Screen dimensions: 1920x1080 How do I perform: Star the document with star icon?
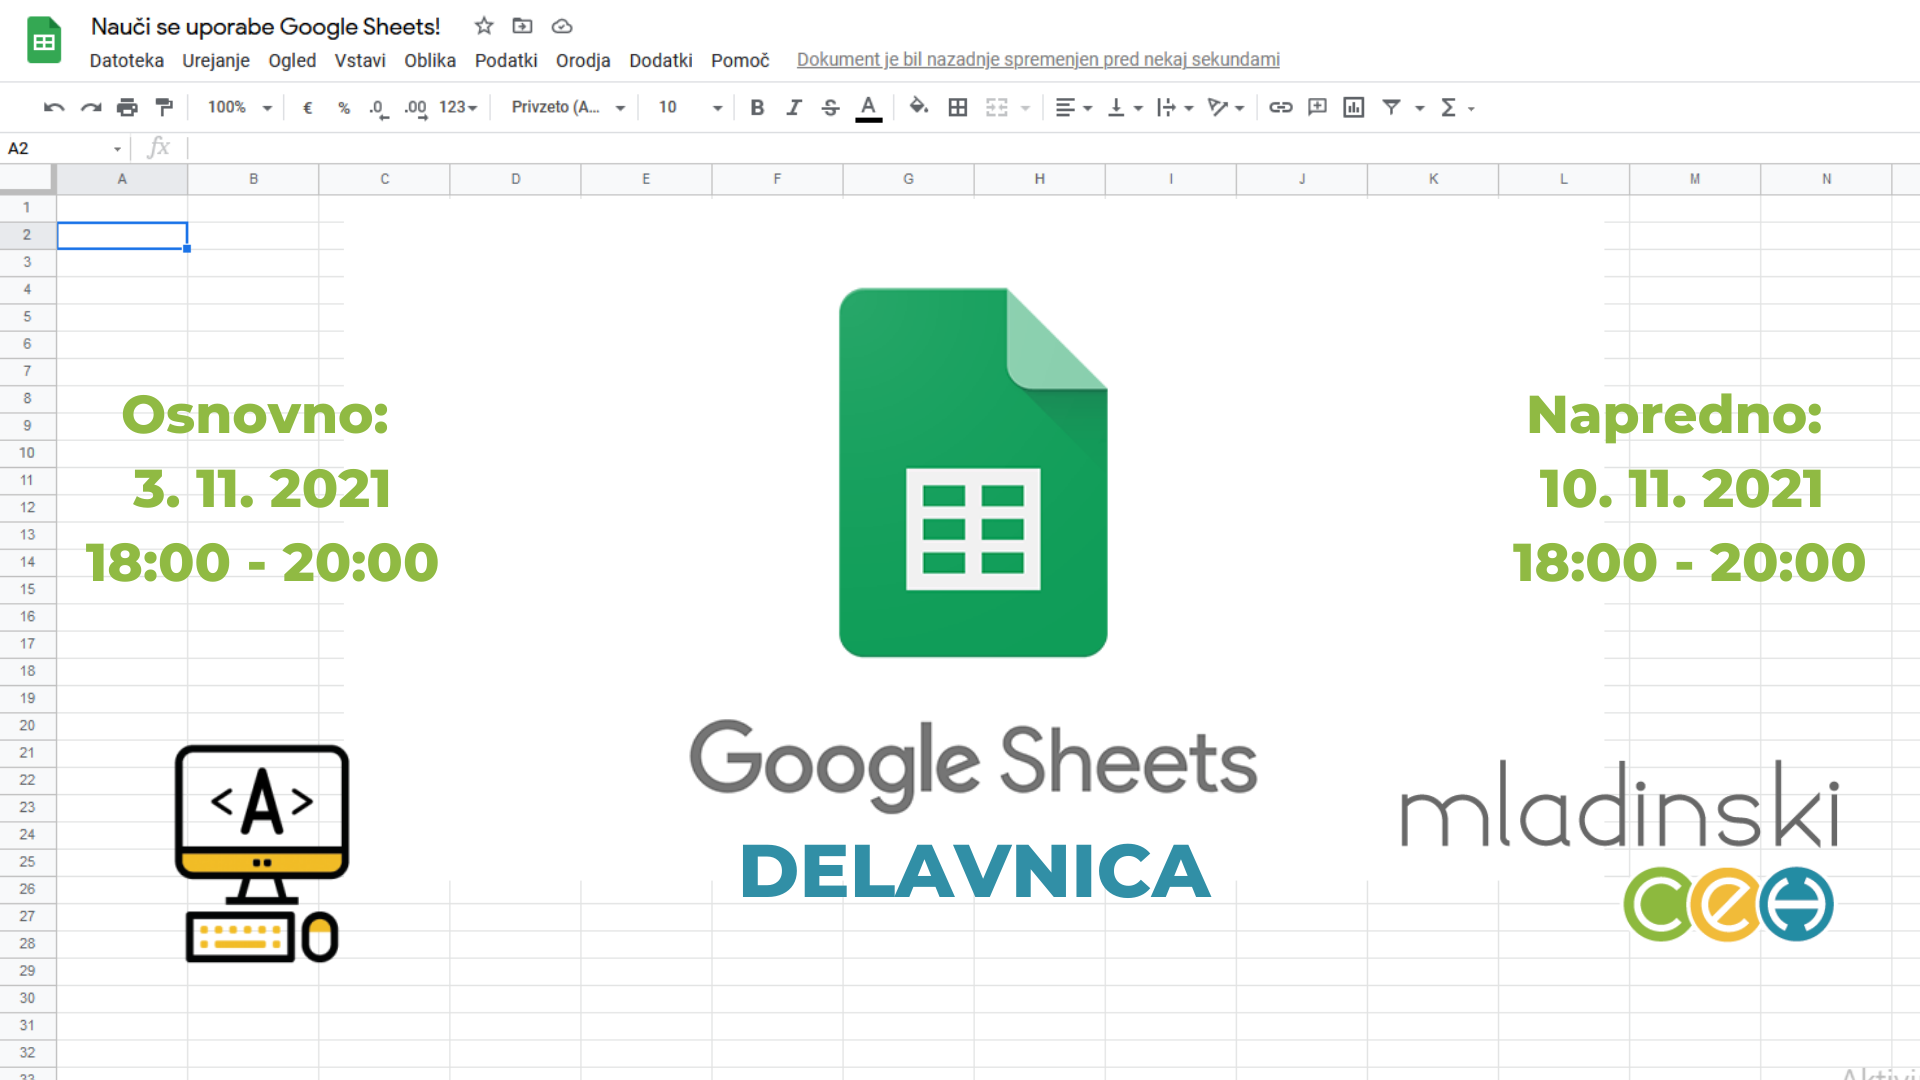484,26
